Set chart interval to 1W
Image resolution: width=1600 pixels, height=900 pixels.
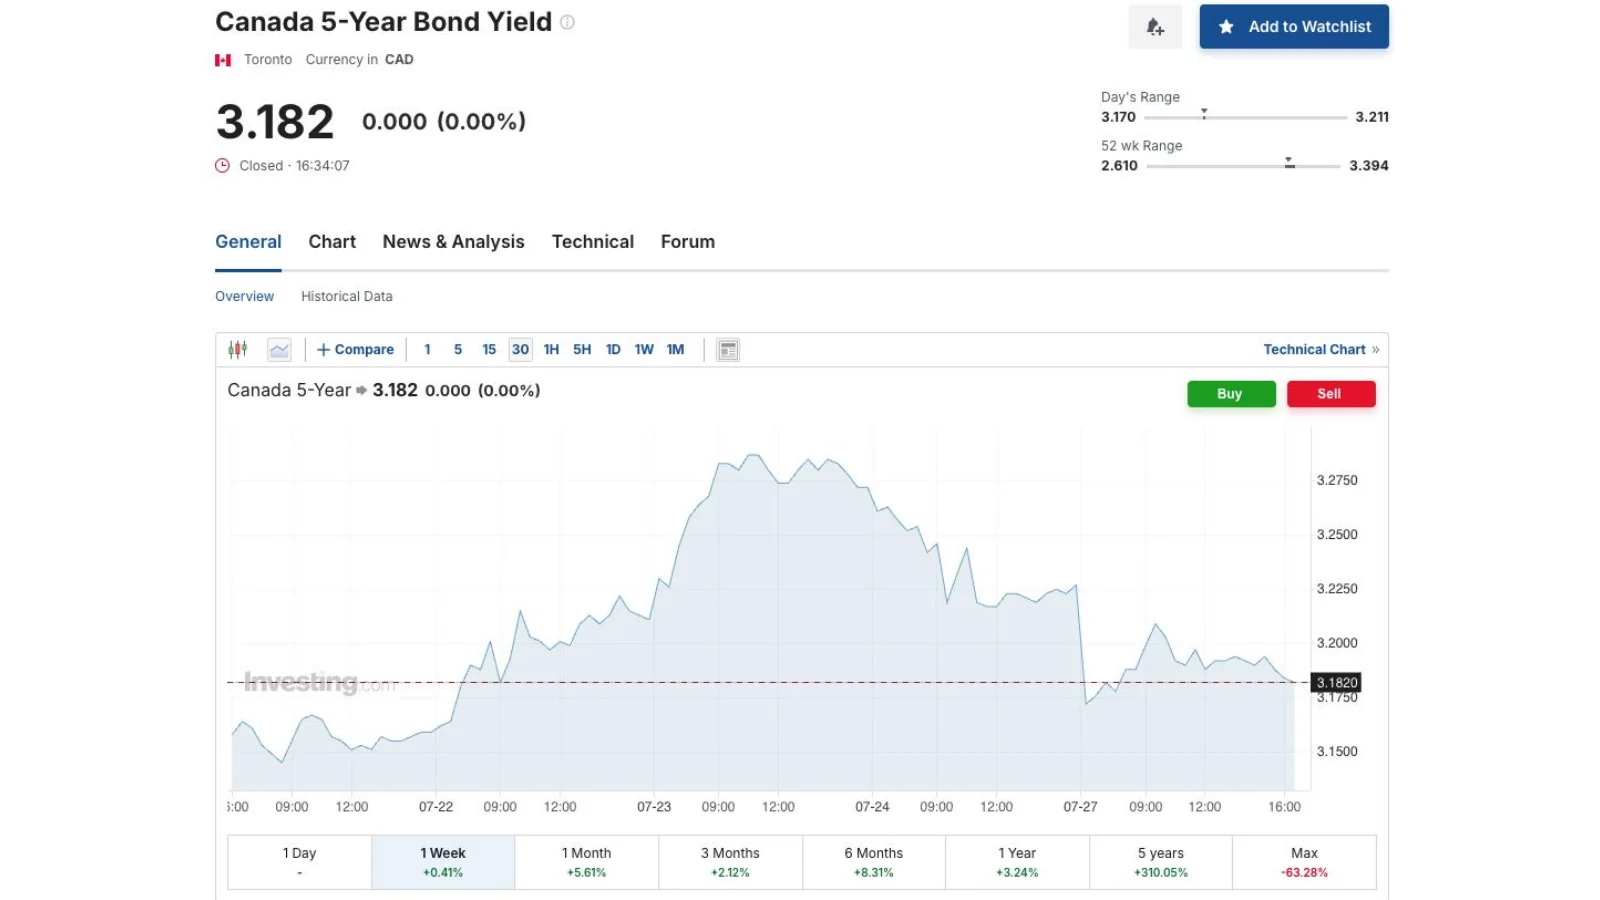pyautogui.click(x=644, y=349)
